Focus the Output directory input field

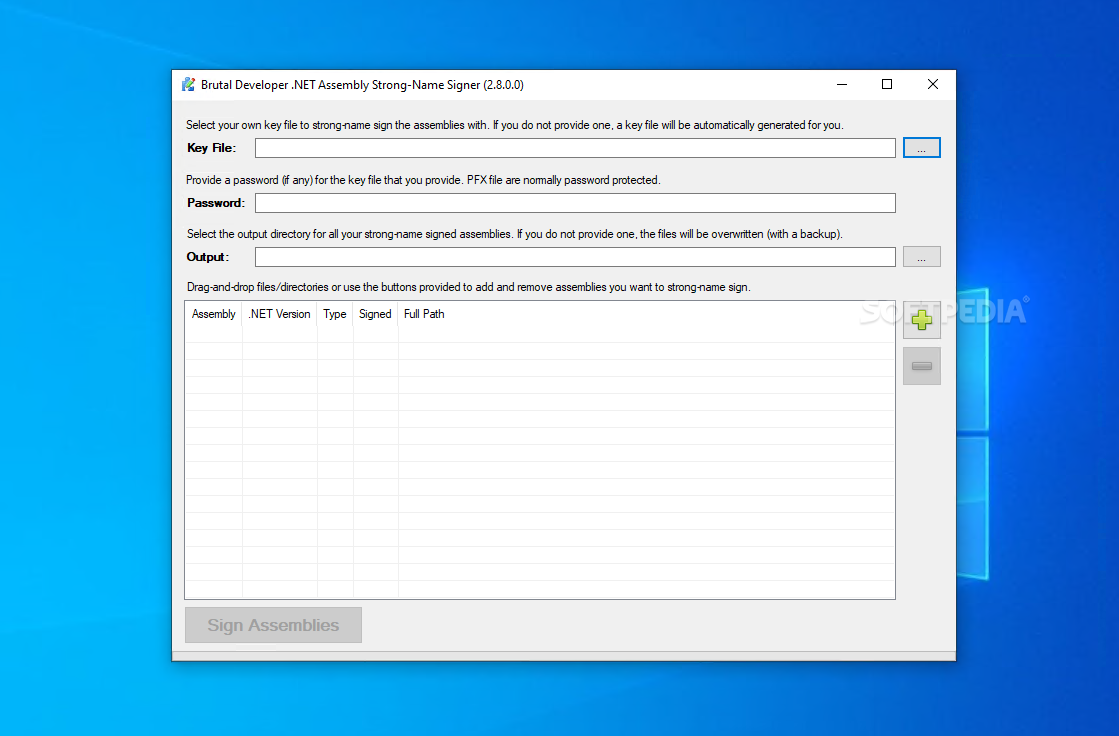(x=575, y=257)
